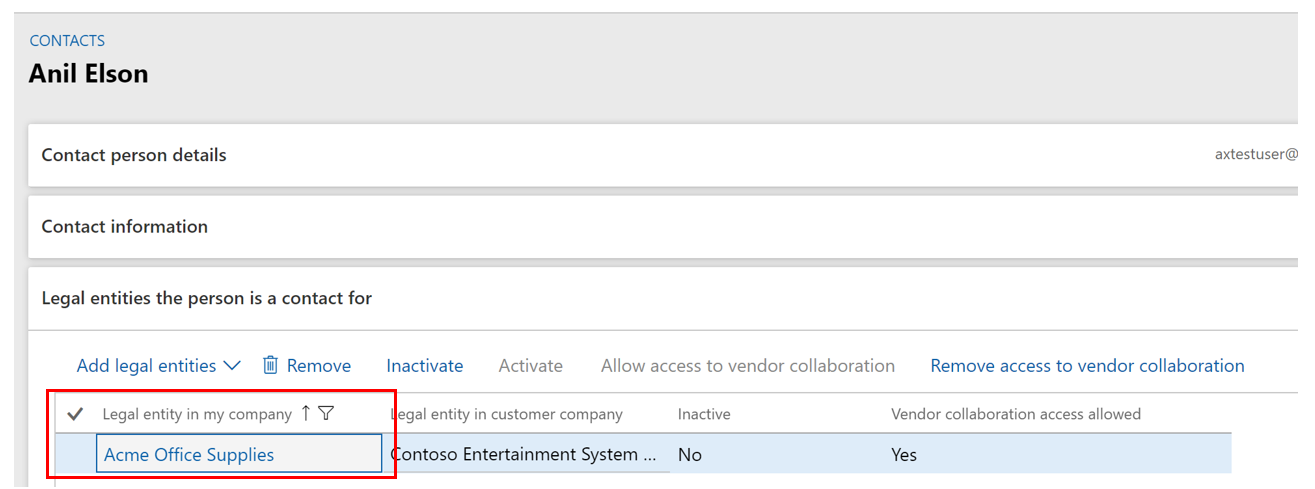Click Remove access to vendor collaboration
Image resolution: width=1315 pixels, height=489 pixels.
1087,366
